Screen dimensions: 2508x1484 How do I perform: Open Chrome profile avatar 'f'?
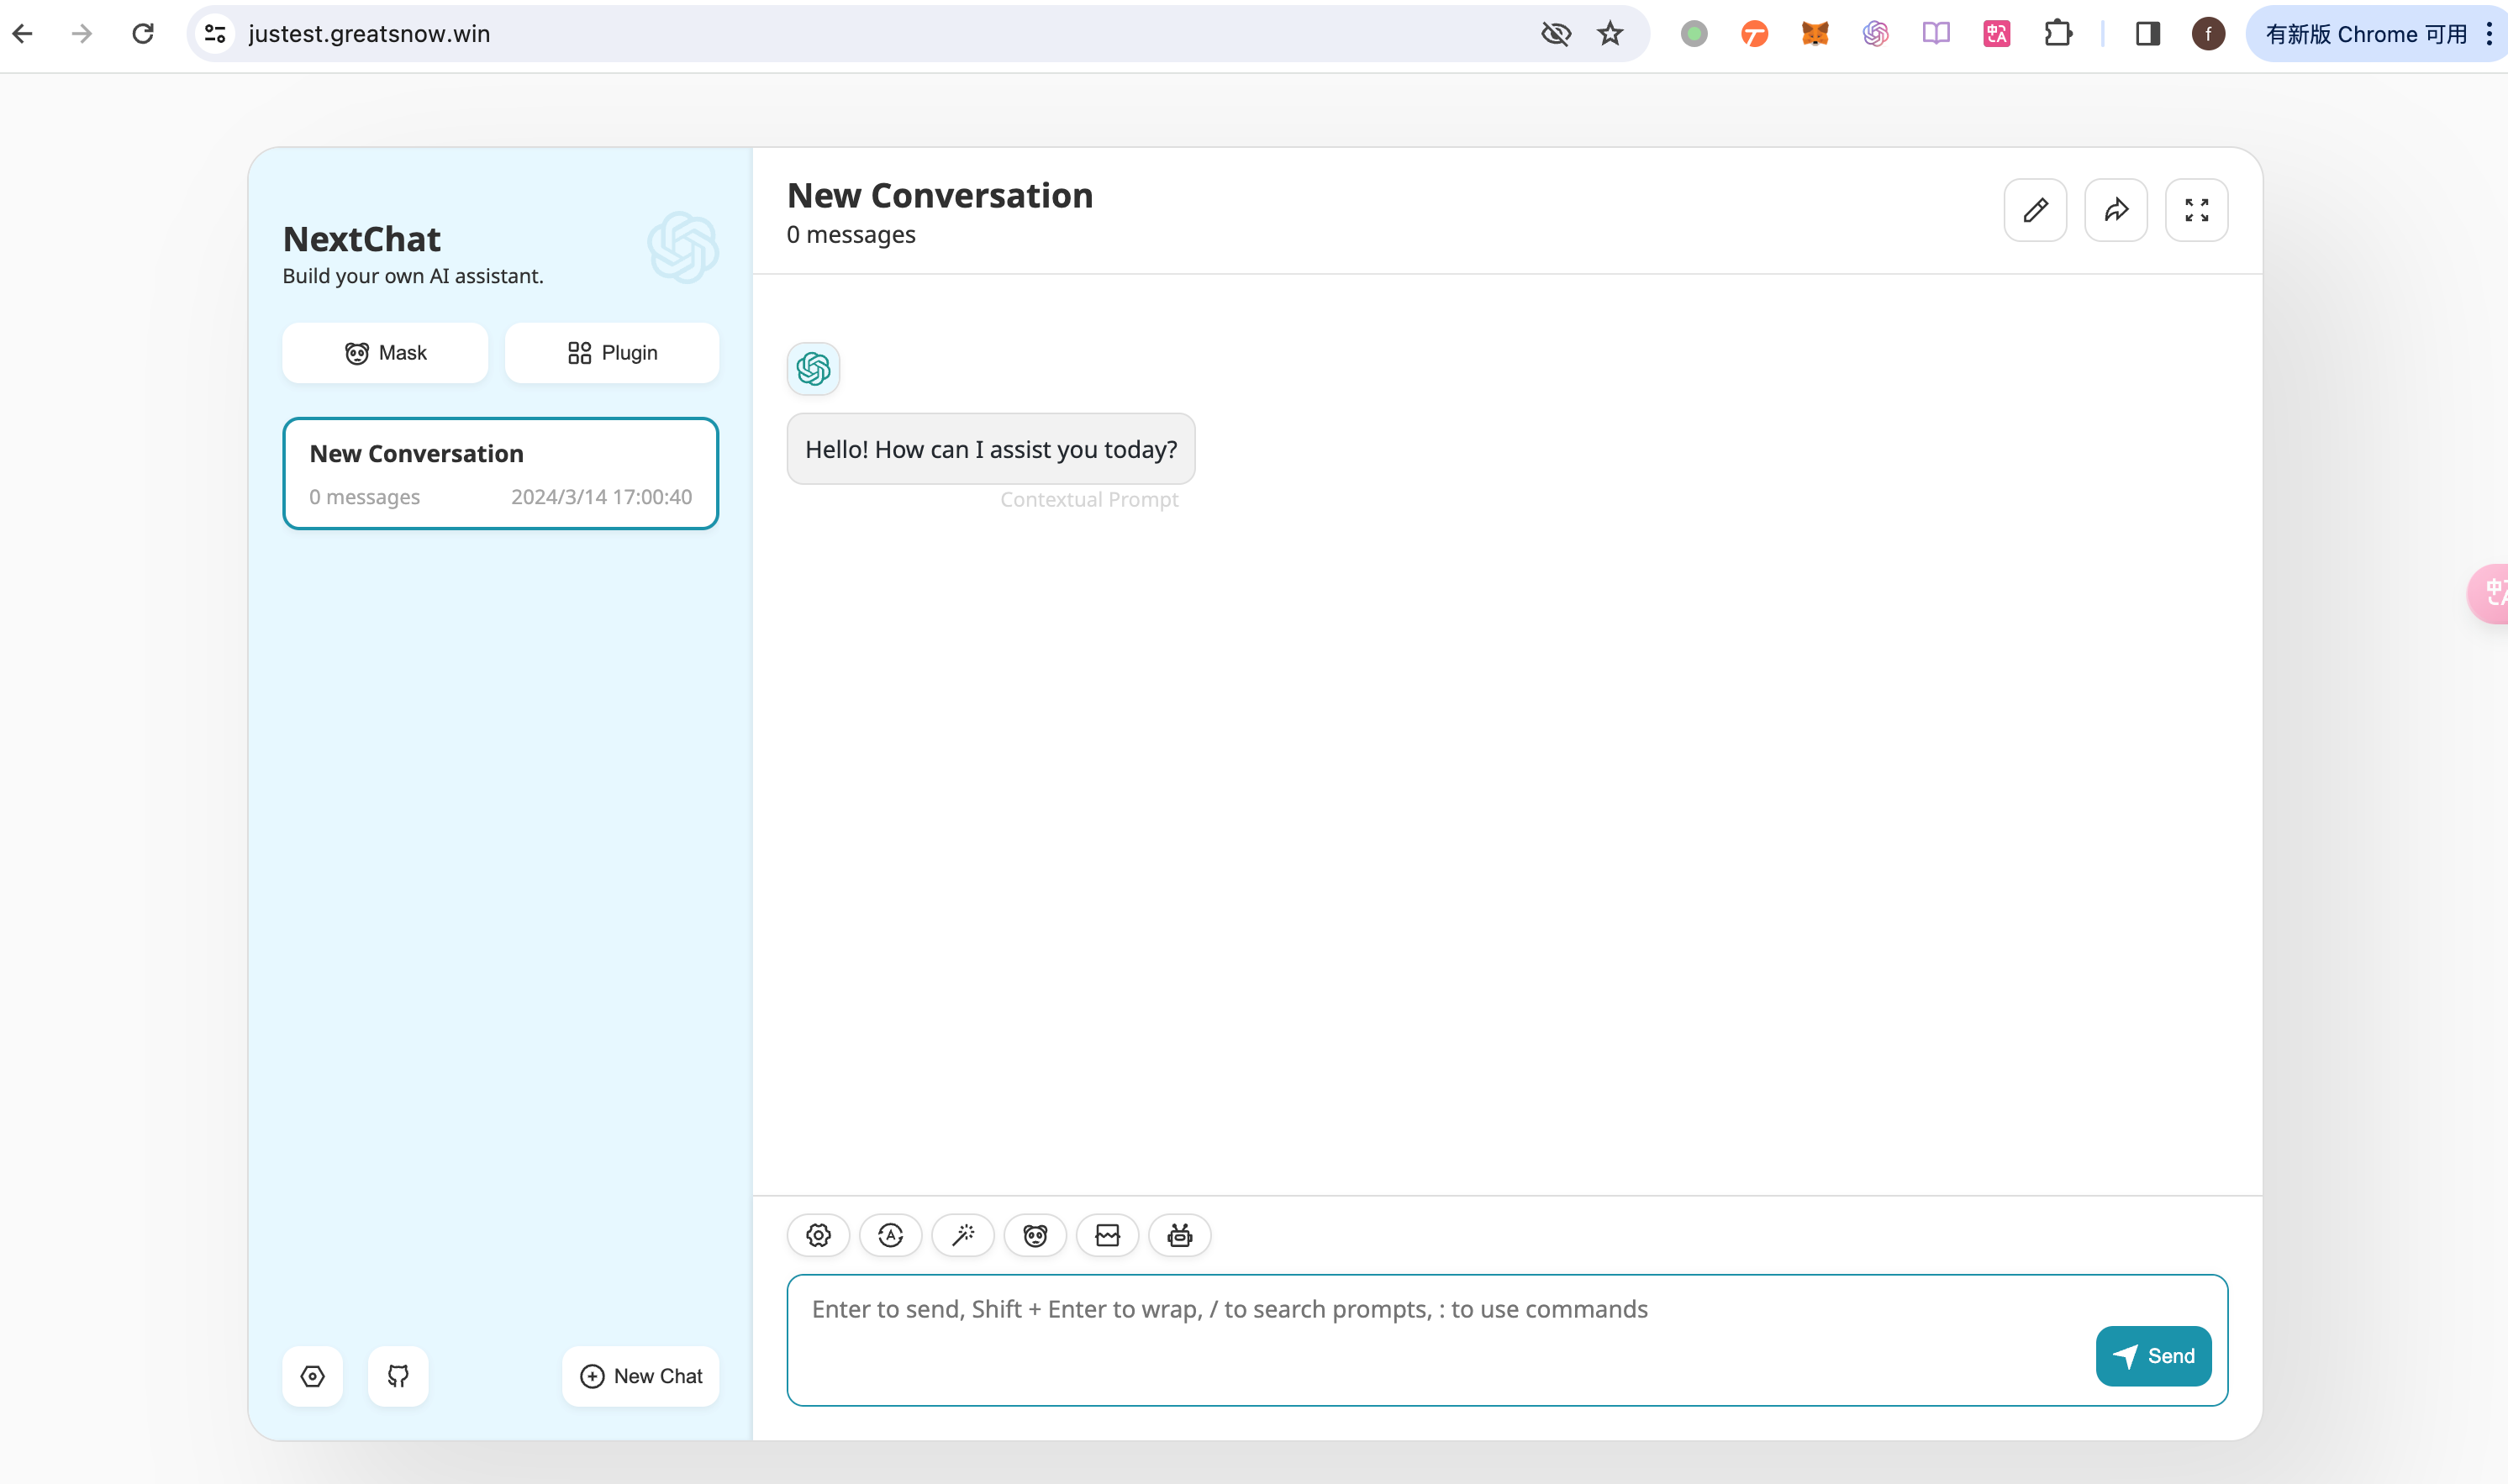pyautogui.click(x=2208, y=34)
